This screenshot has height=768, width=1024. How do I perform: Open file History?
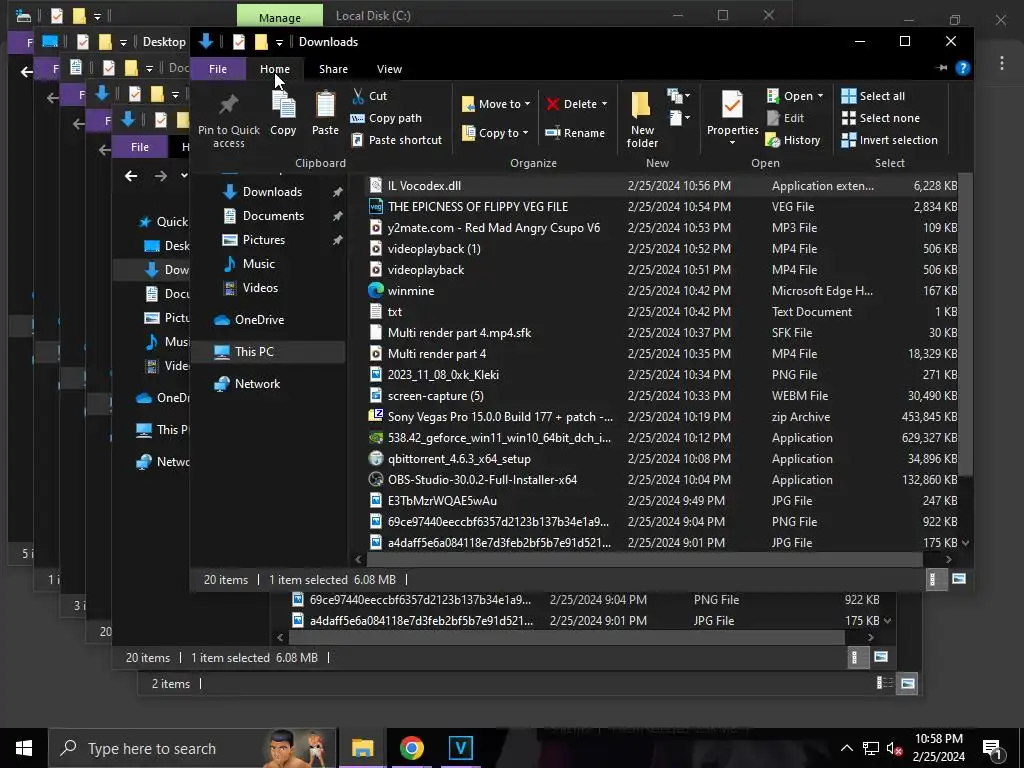(x=793, y=140)
